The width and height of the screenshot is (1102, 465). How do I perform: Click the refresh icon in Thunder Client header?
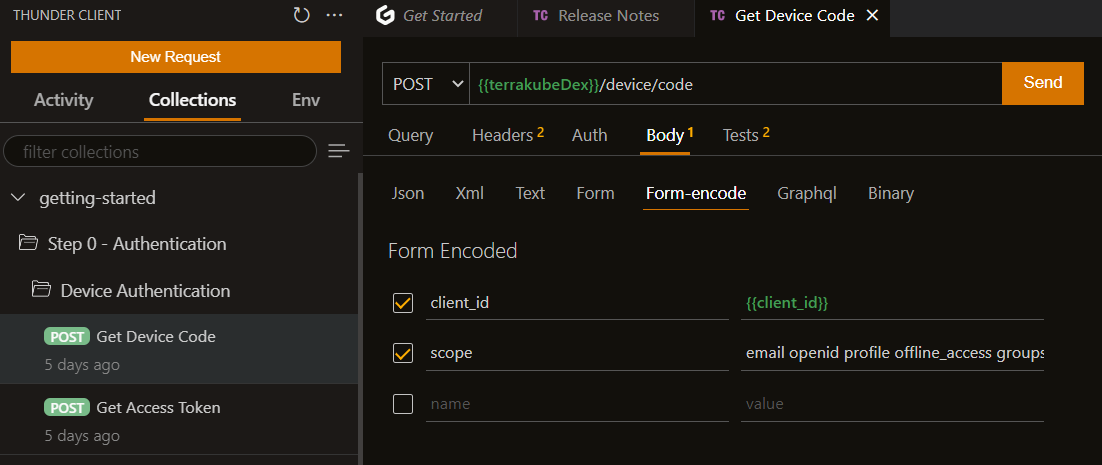pyautogui.click(x=301, y=15)
